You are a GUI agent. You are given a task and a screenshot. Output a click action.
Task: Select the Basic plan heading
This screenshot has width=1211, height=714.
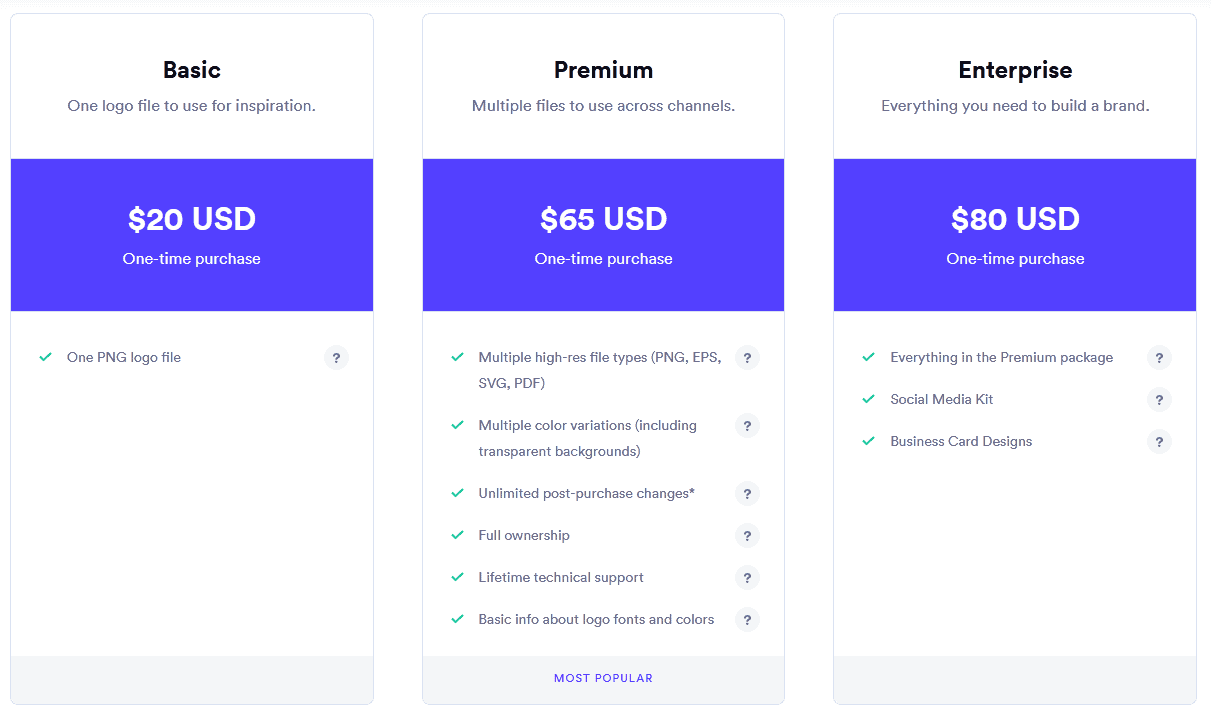coord(191,70)
